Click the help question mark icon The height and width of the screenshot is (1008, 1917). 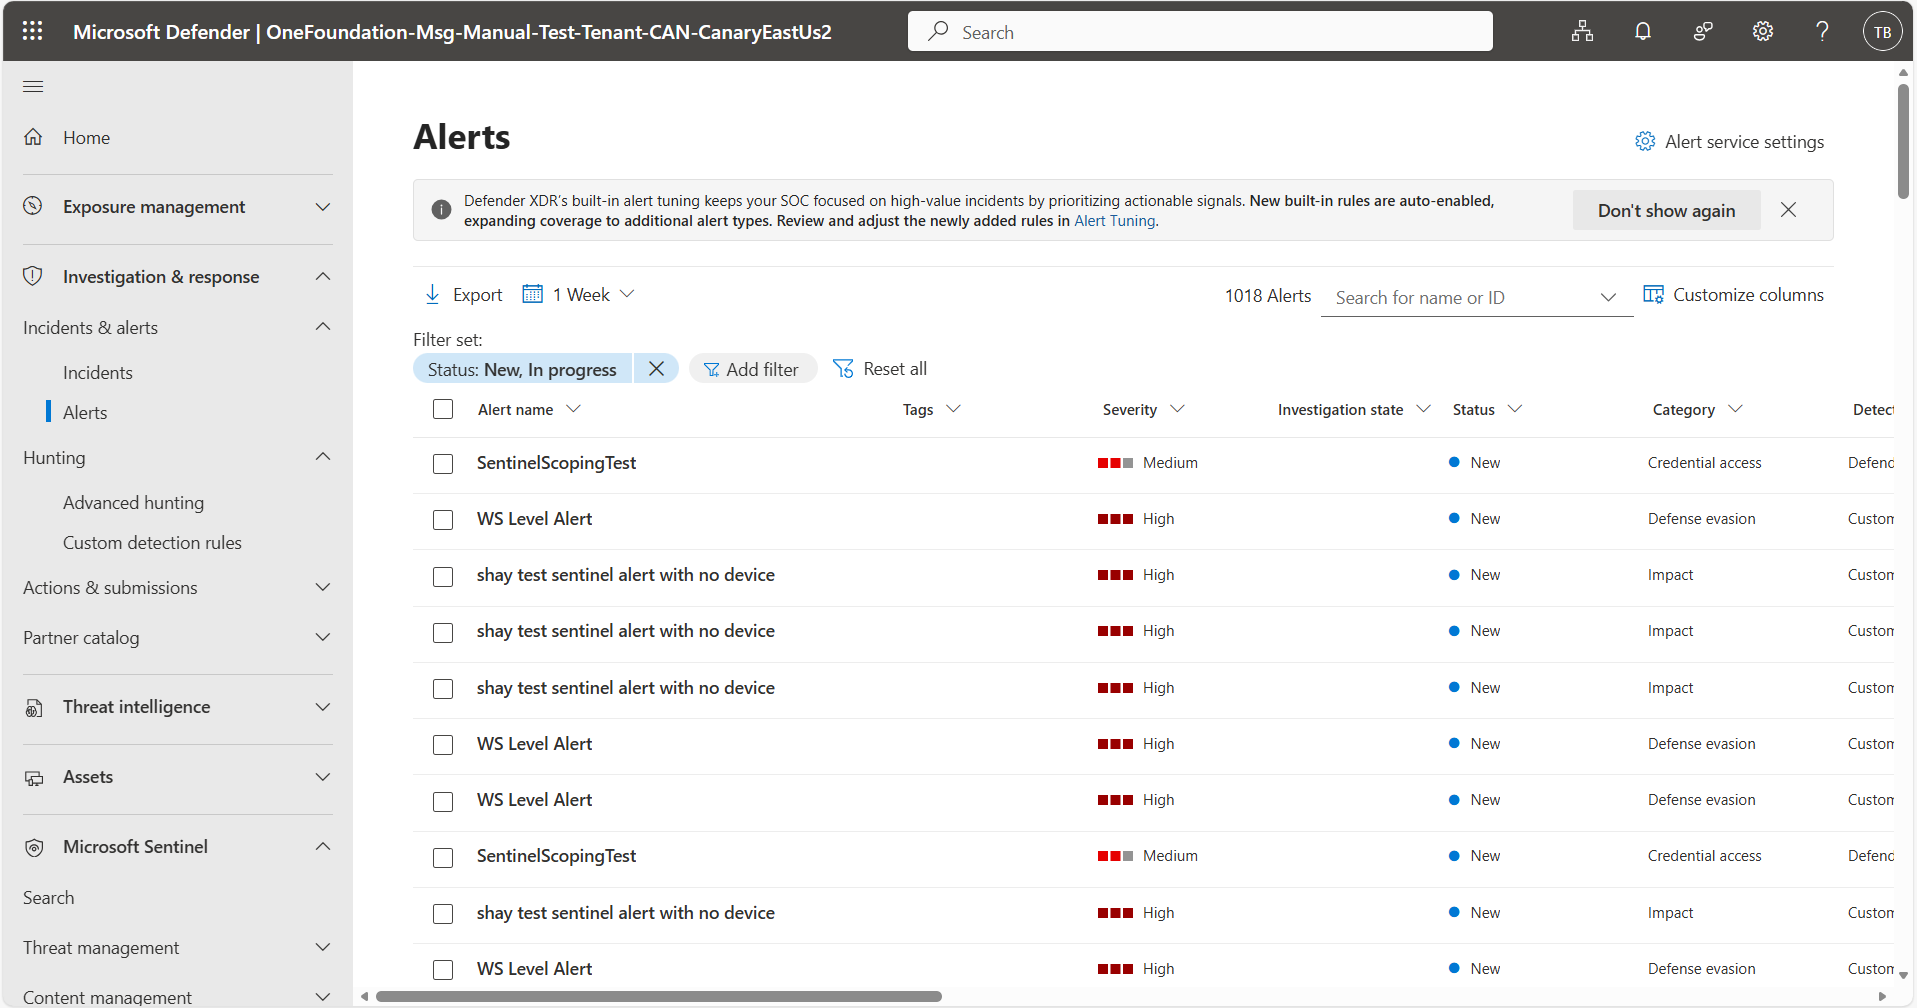coord(1822,31)
